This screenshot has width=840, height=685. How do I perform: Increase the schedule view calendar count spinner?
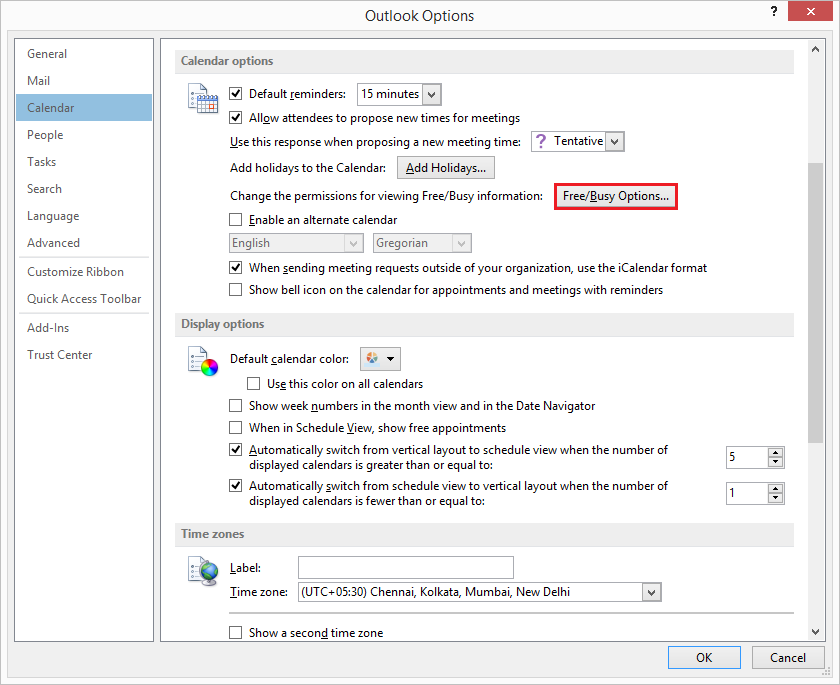776,452
